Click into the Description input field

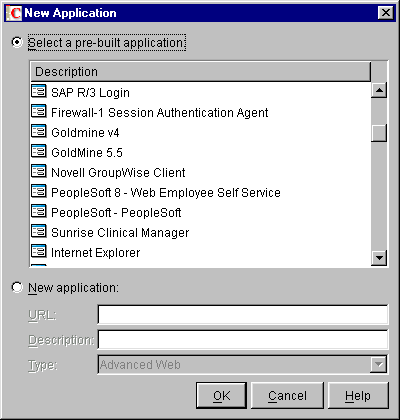(243, 339)
